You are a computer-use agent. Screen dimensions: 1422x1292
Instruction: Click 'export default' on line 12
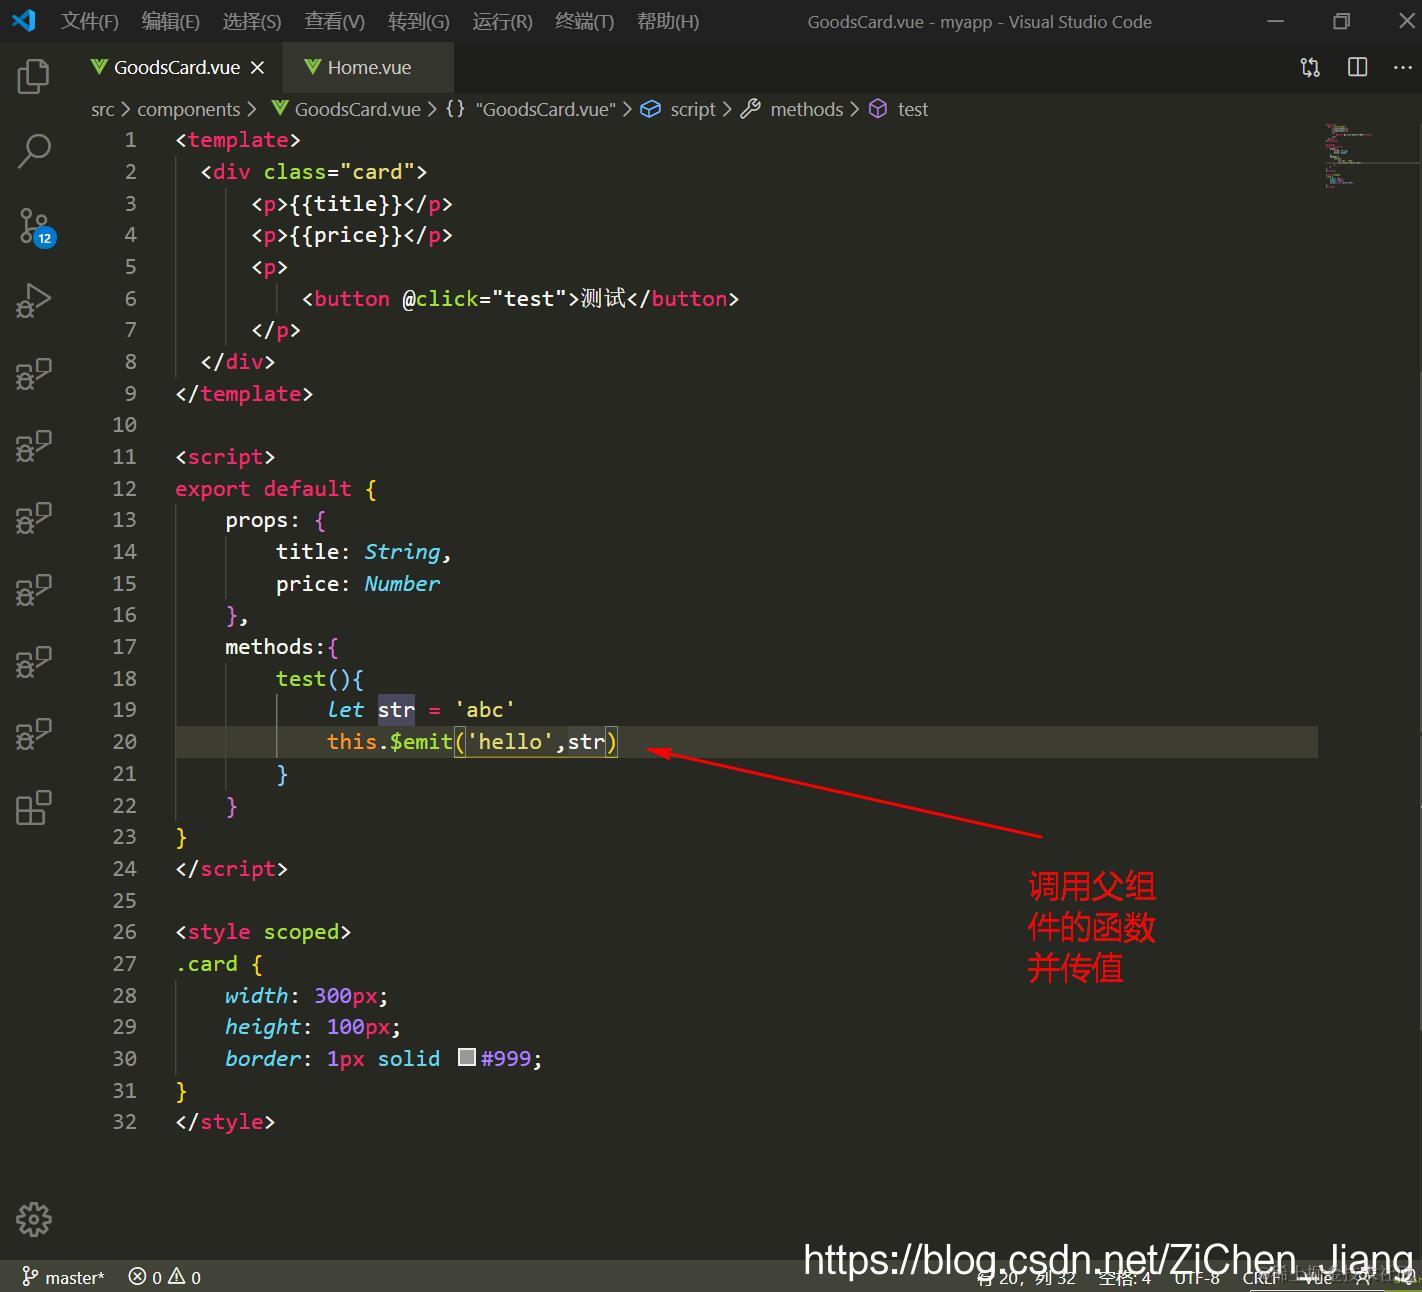263,489
